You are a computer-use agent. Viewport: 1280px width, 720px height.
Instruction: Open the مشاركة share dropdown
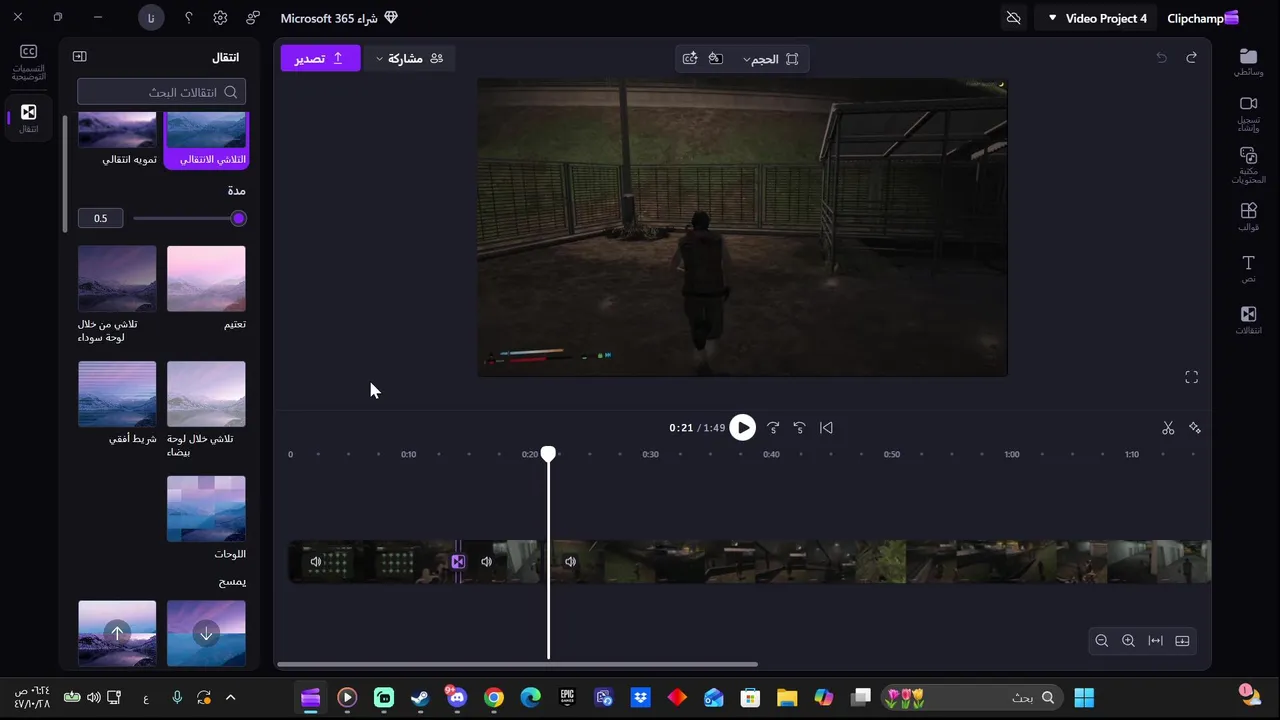[410, 58]
